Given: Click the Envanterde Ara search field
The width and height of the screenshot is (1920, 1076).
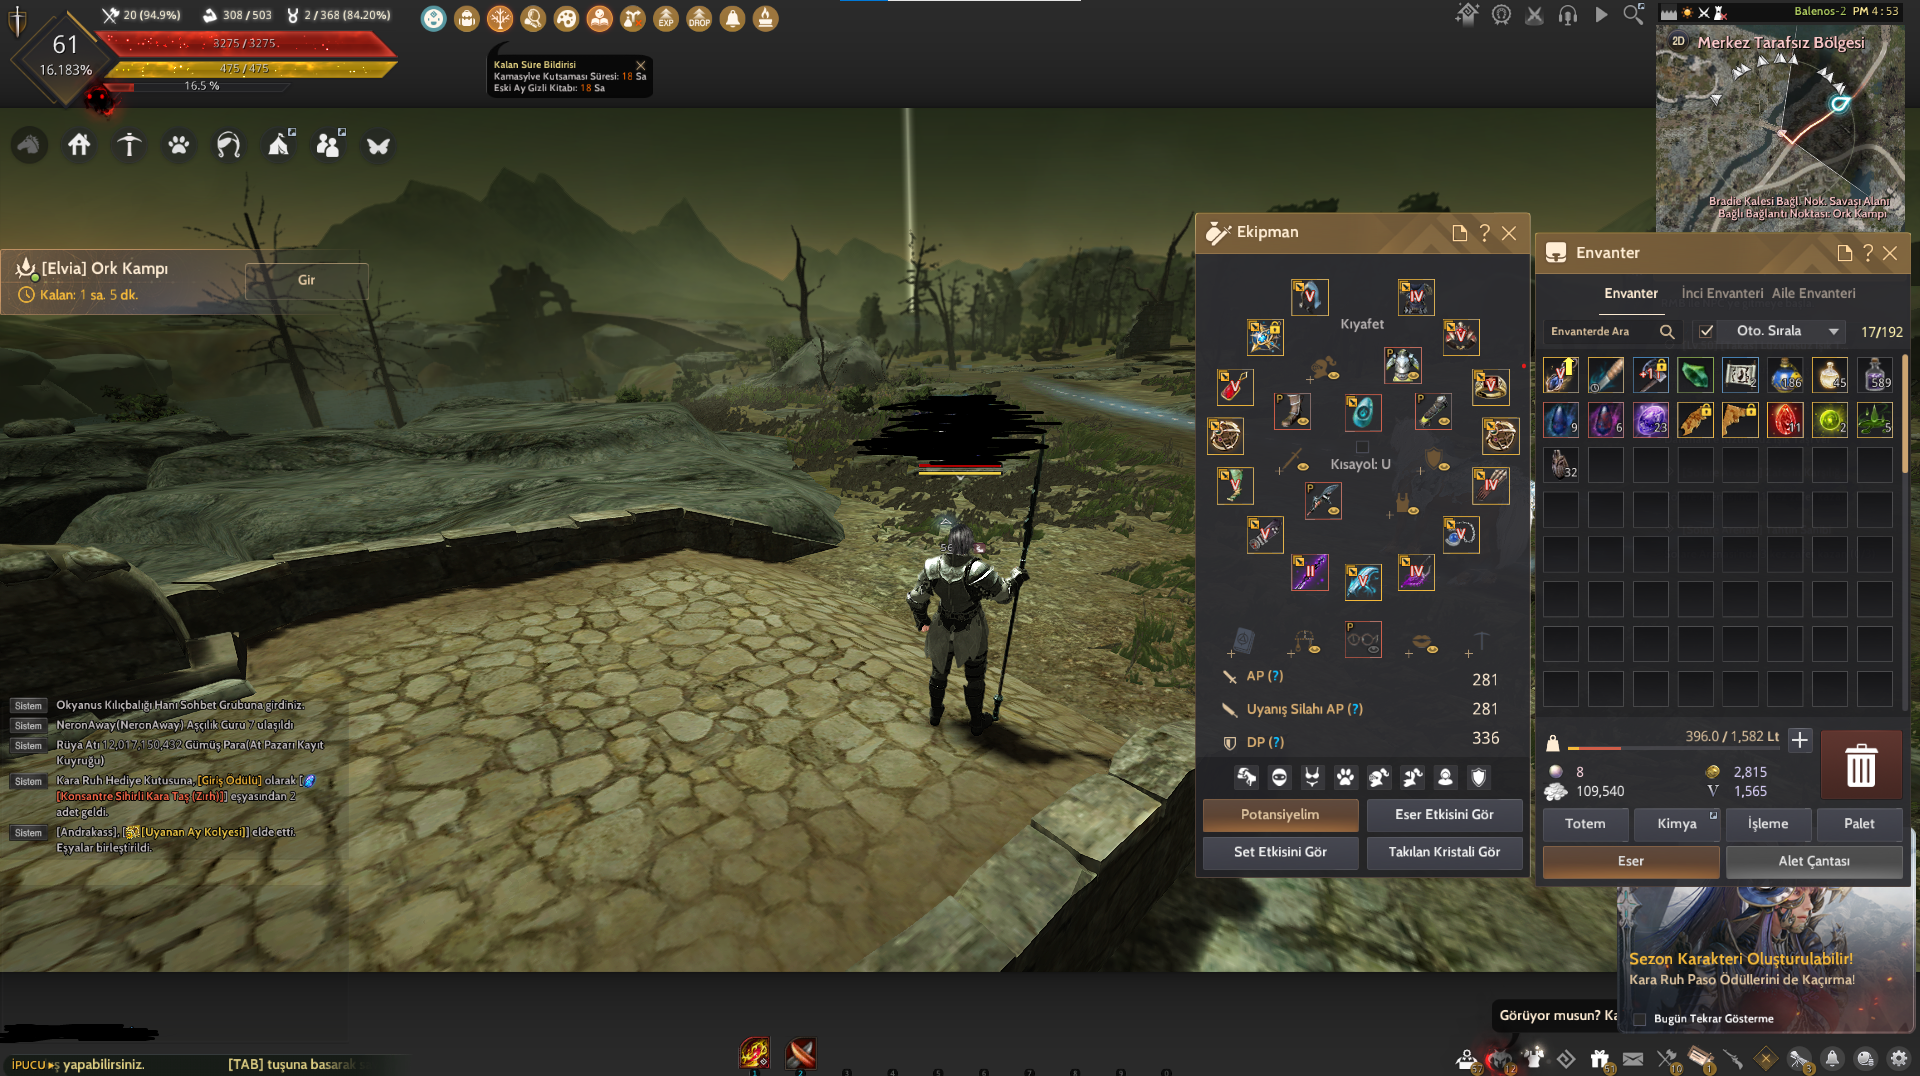Looking at the screenshot, I should [1610, 331].
